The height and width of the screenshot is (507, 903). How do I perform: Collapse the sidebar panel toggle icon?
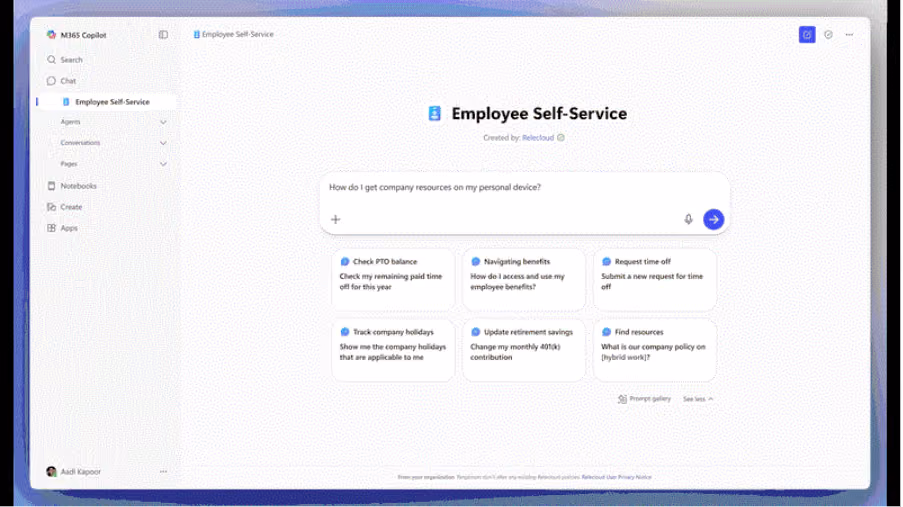164,35
